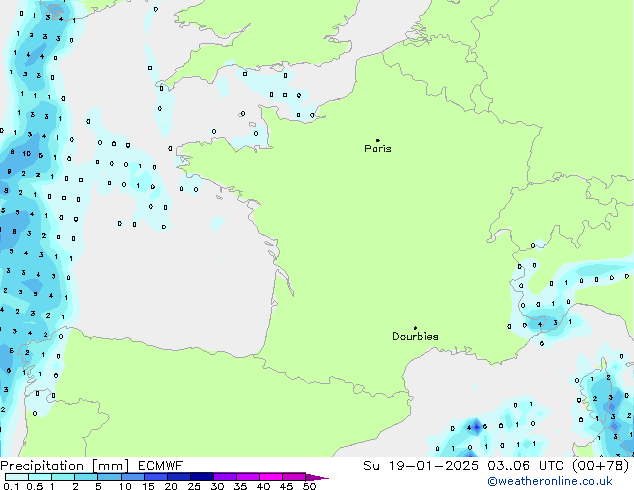Click the Dourbies town label

415,337
